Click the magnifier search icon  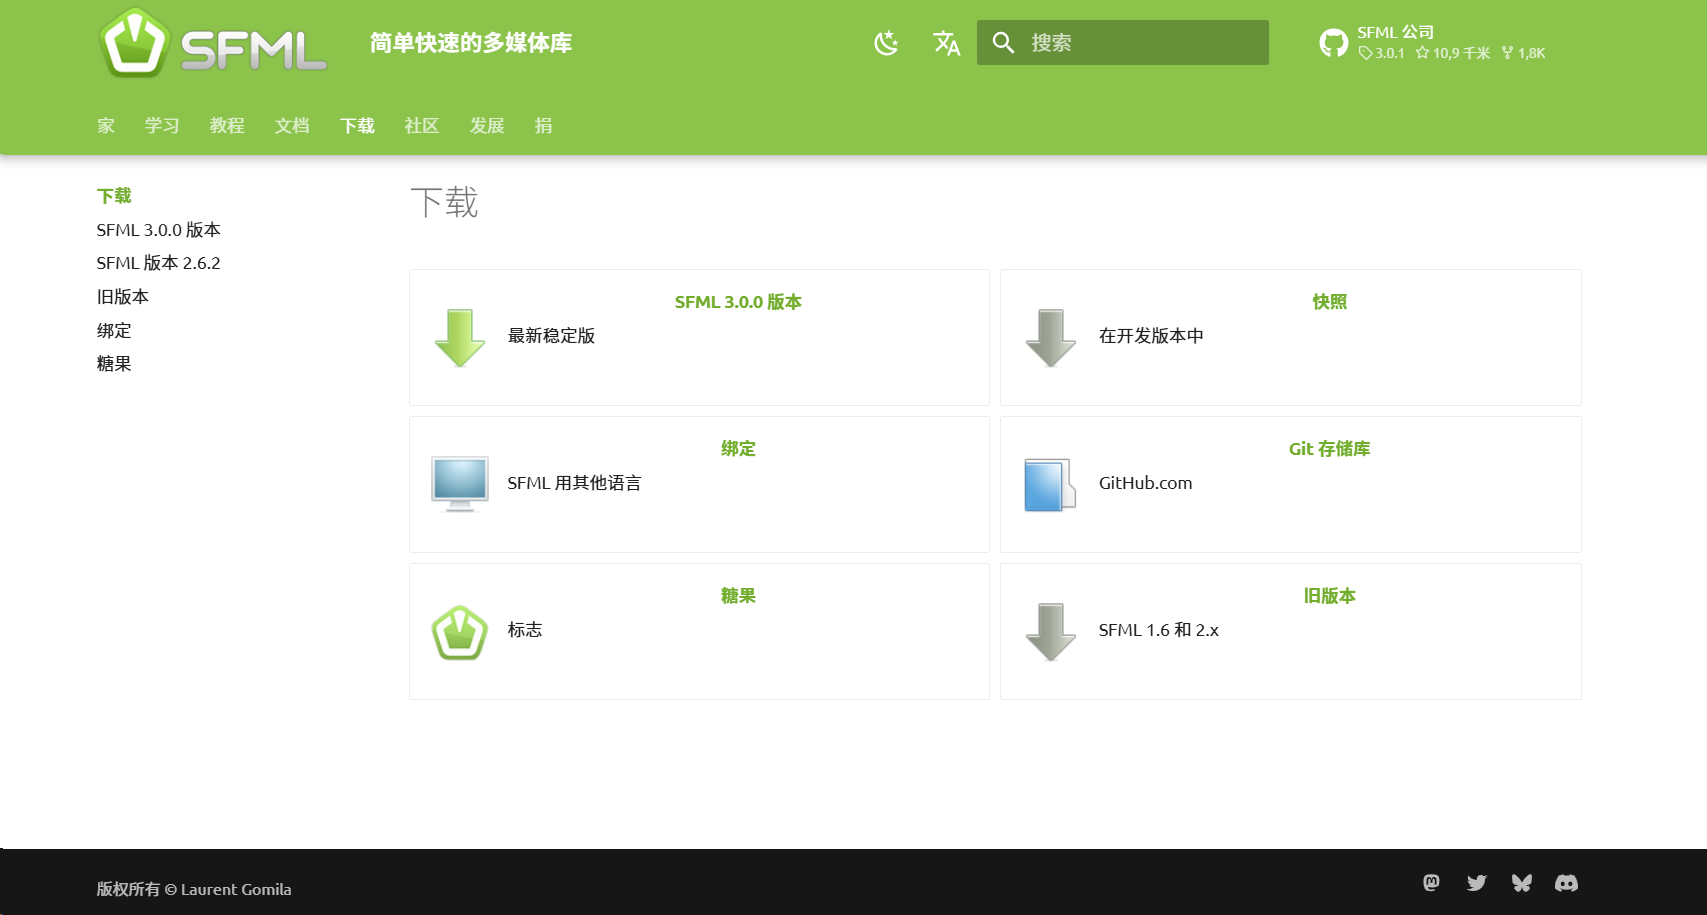tap(1003, 43)
